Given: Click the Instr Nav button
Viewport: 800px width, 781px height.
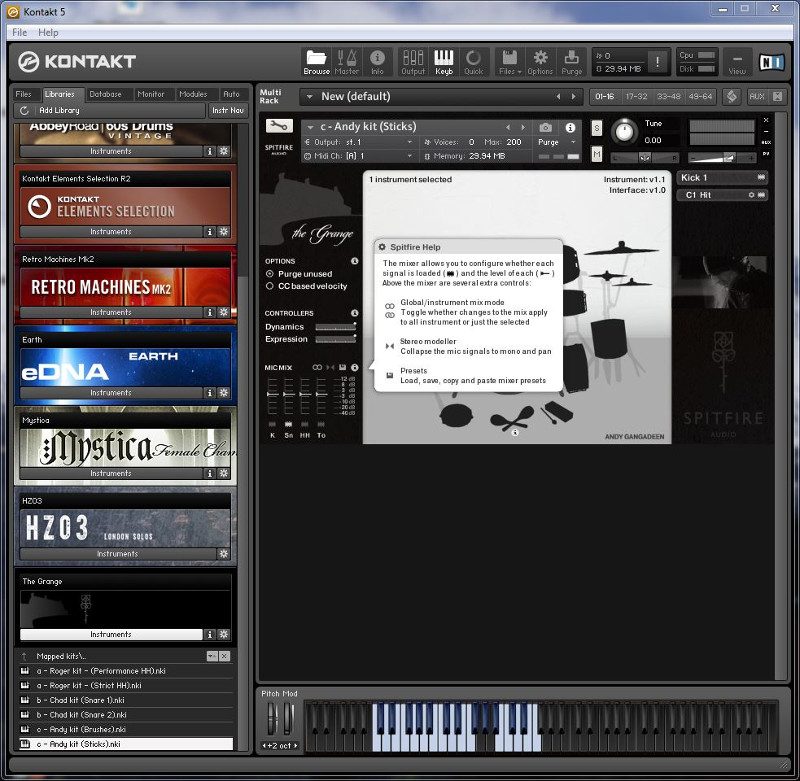Looking at the screenshot, I should 228,110.
